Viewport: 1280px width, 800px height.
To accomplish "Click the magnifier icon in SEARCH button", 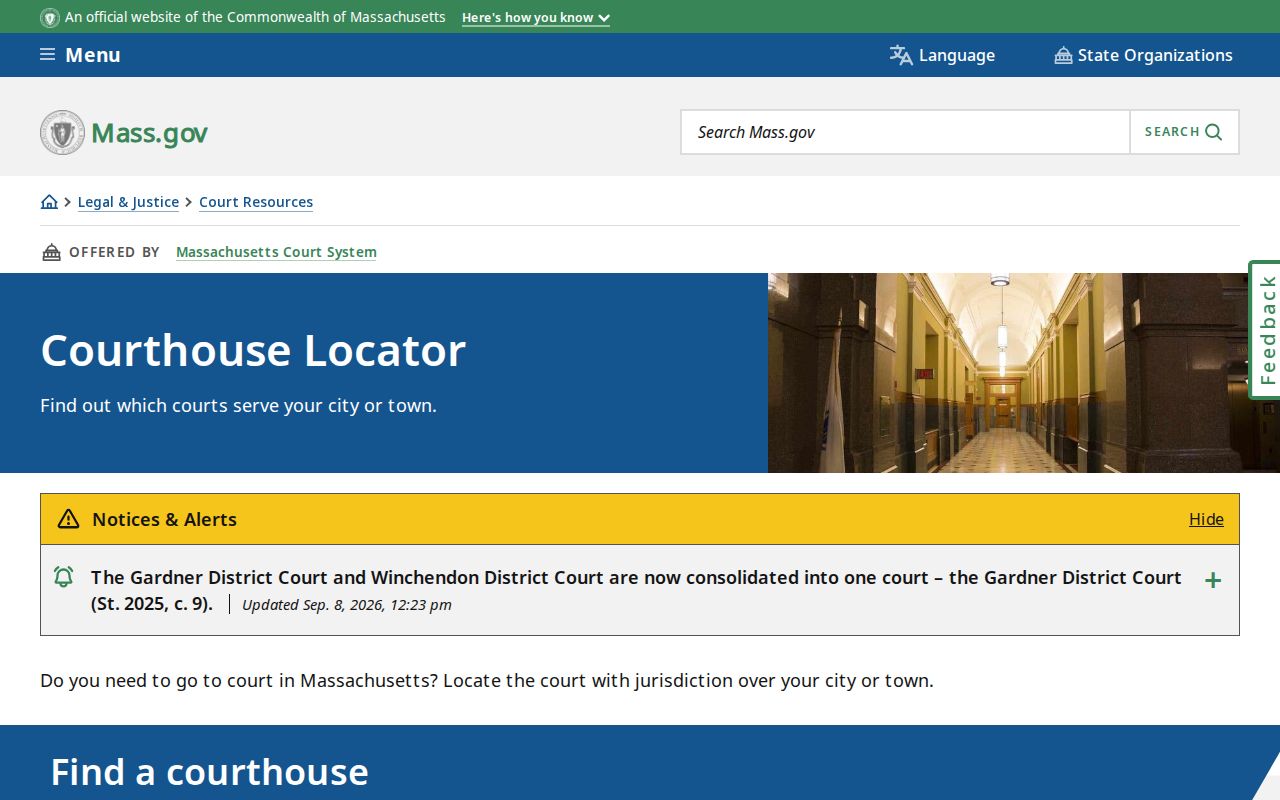I will [1214, 132].
